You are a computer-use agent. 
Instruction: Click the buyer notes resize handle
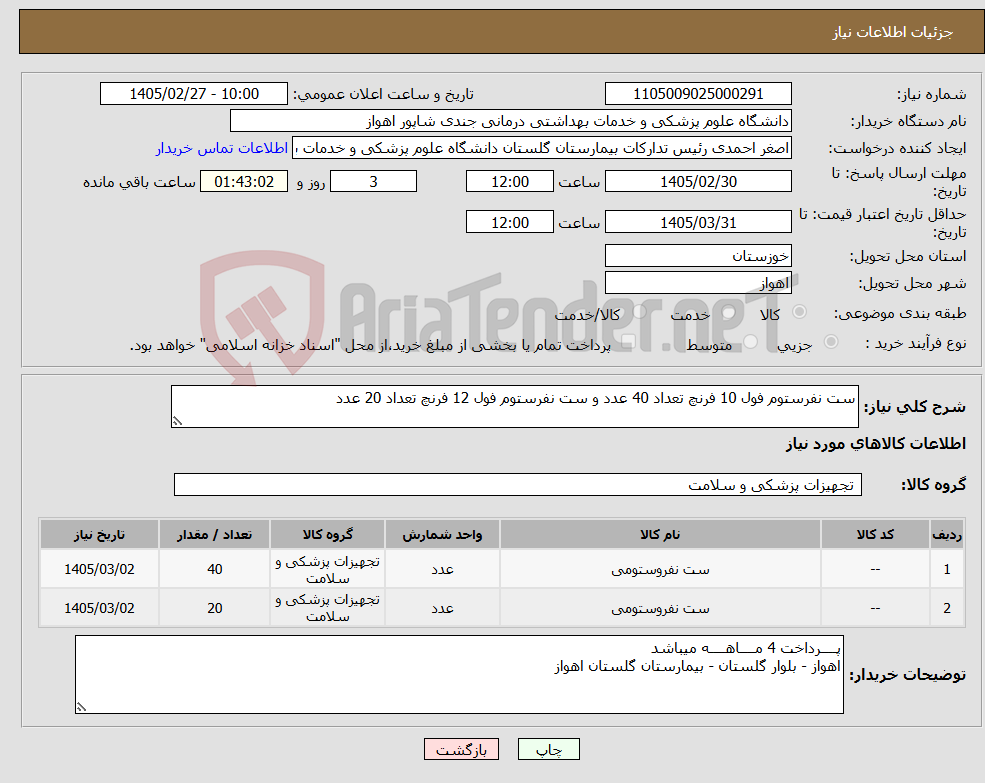(x=81, y=707)
